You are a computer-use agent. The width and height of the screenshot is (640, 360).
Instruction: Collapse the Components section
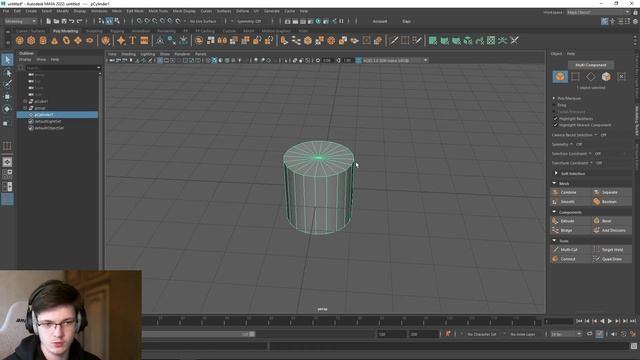pyautogui.click(x=554, y=212)
